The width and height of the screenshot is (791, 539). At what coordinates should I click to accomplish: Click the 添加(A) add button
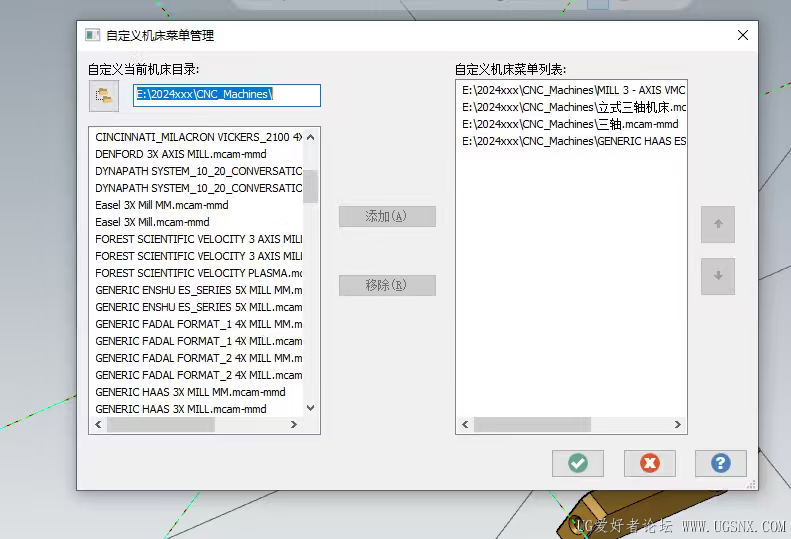[387, 217]
